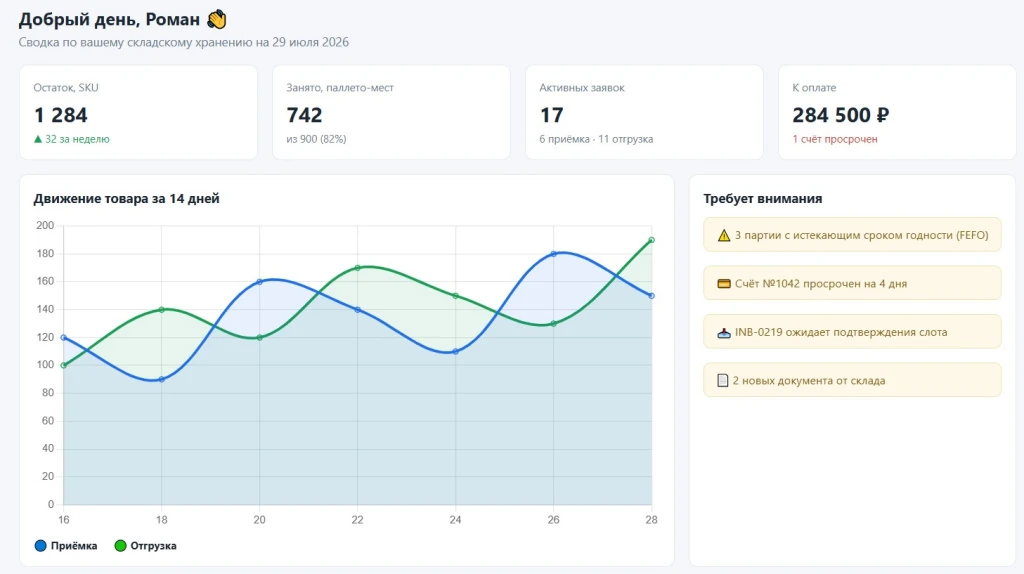Click the 742 pallet places value
The width and height of the screenshot is (1024, 574).
coord(304,116)
